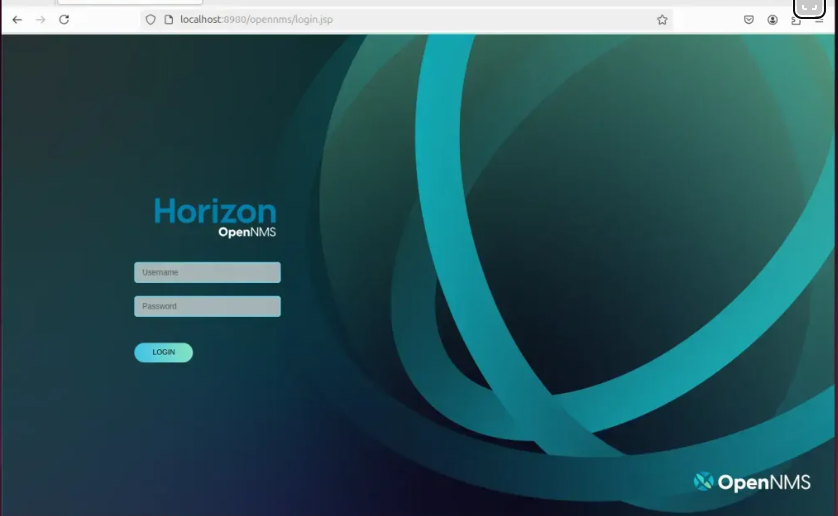The height and width of the screenshot is (516, 838).
Task: Open the Firefox application menu
Action: point(820,20)
